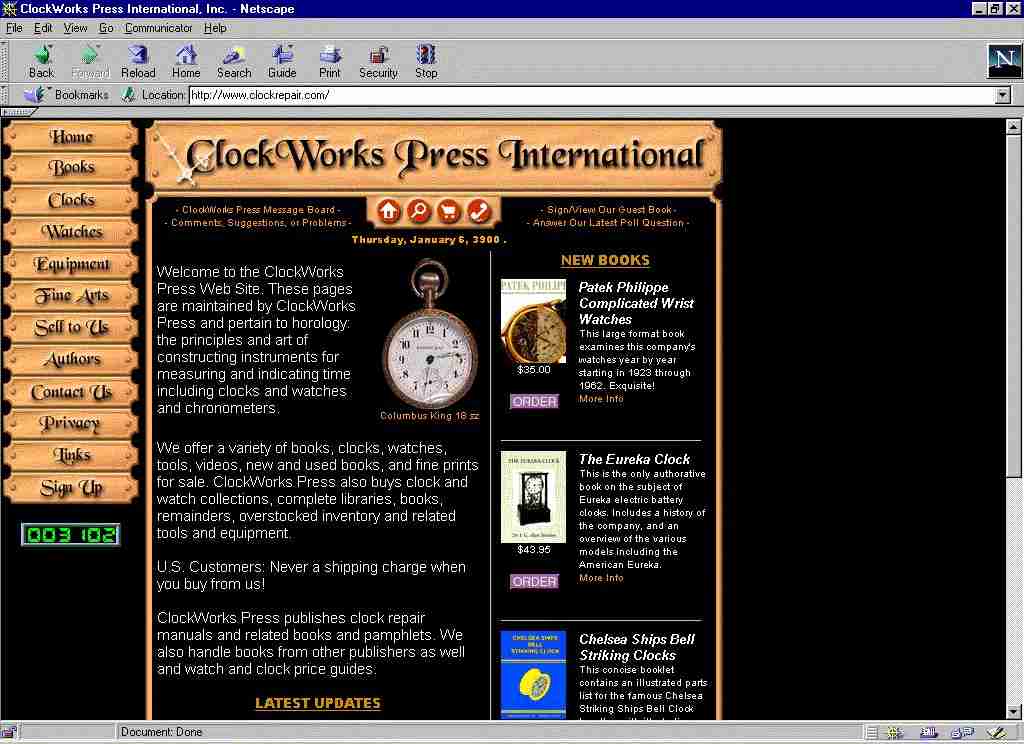Open More Info for The Eureka Clock
1024x744 pixels.
[601, 578]
